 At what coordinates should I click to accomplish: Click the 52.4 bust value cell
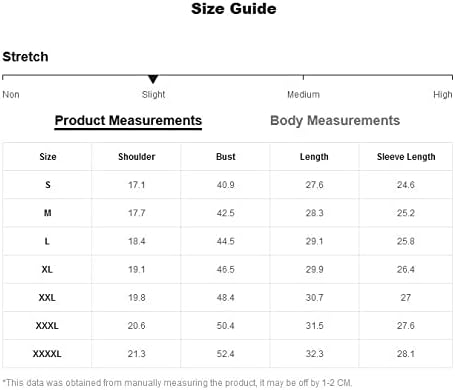(x=225, y=354)
